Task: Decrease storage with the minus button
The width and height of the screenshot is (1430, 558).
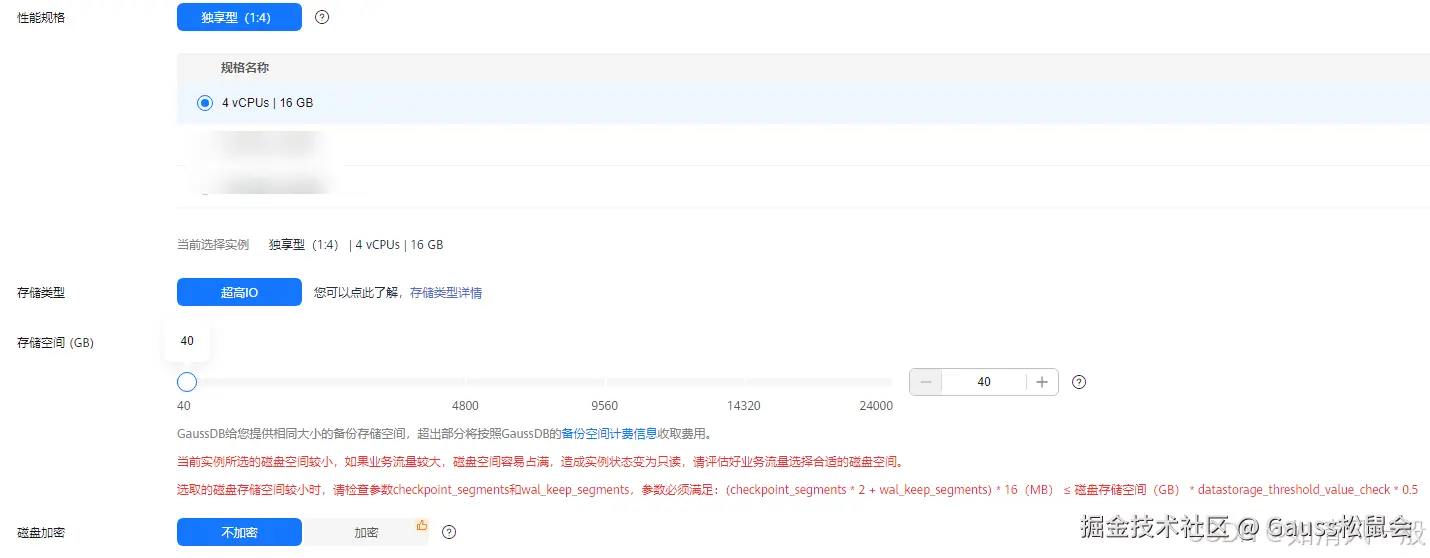Action: (x=926, y=382)
